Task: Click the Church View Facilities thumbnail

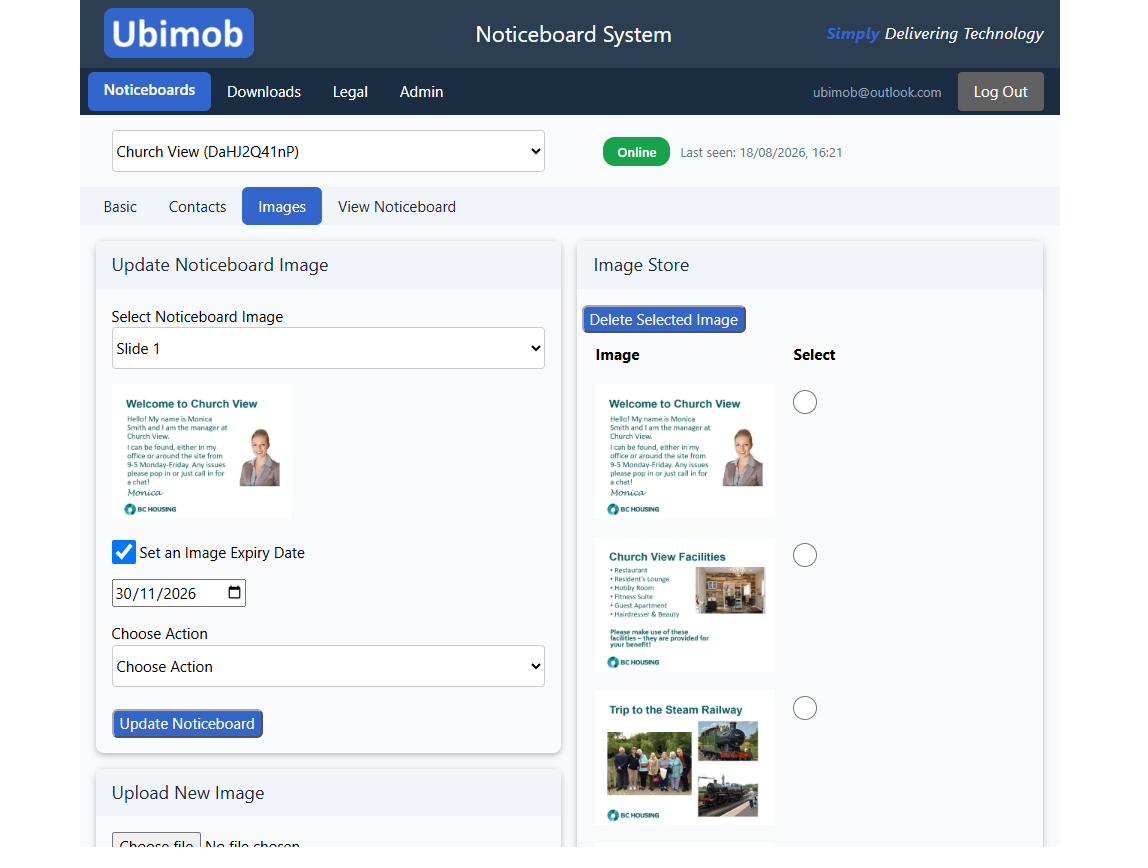Action: pos(685,605)
